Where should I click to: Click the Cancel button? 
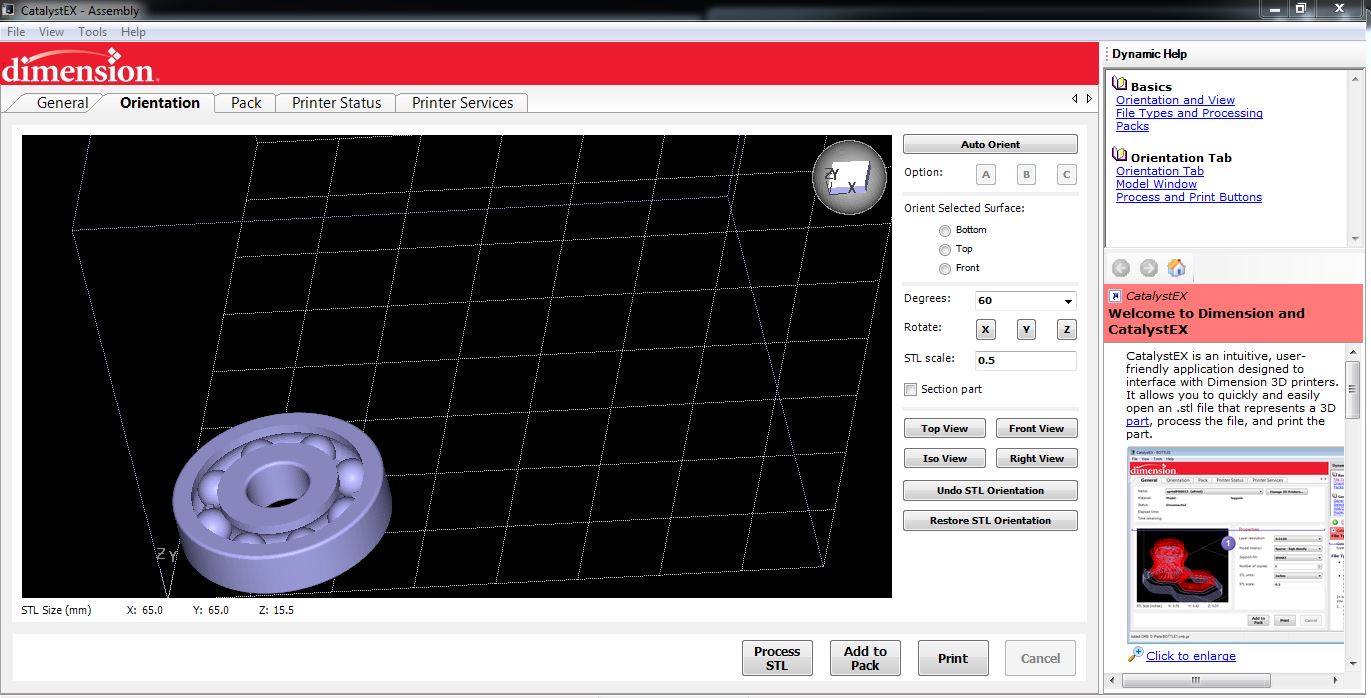[x=1040, y=658]
